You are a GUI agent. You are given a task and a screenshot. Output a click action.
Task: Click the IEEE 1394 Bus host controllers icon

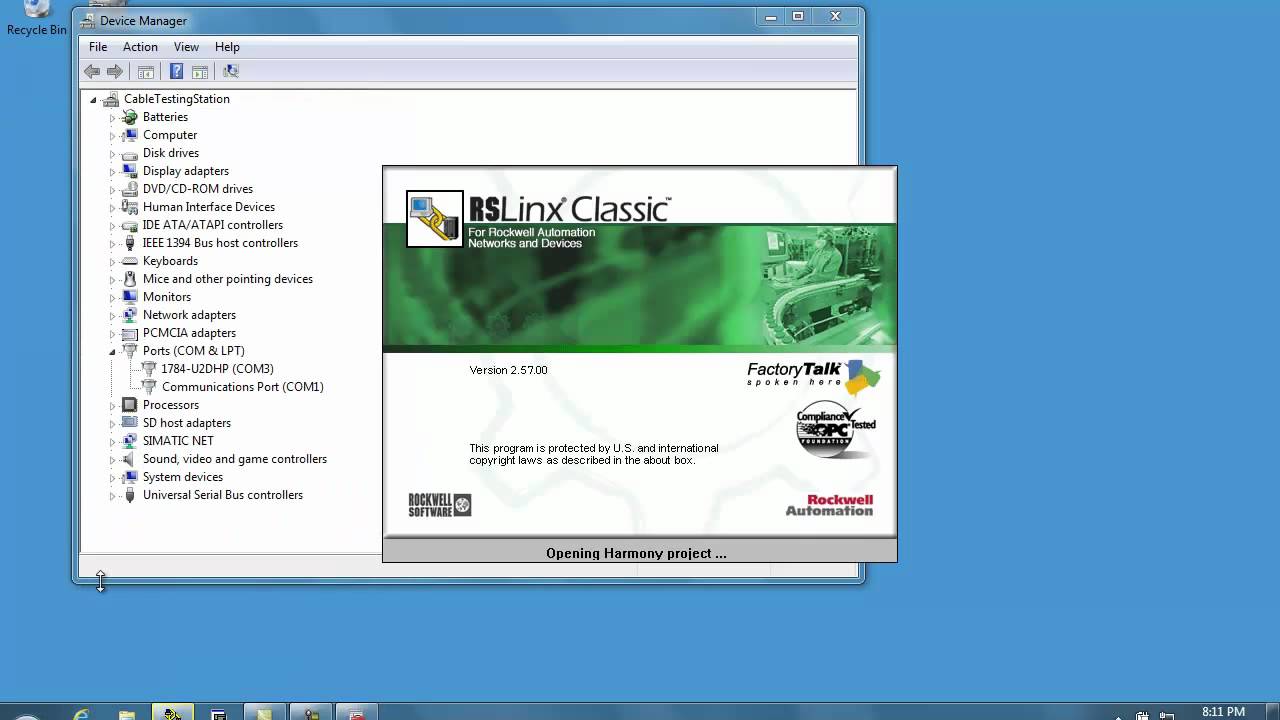(129, 243)
